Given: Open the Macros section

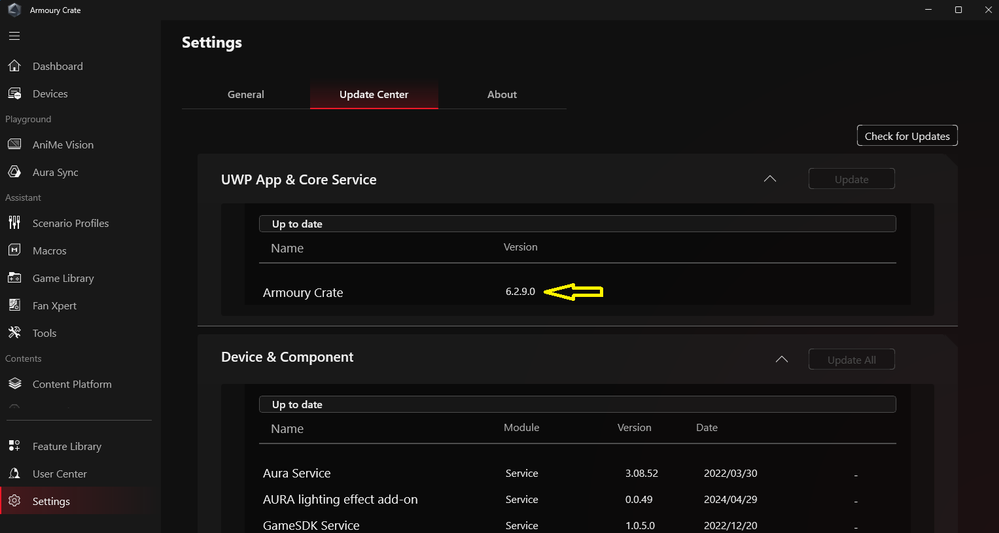Looking at the screenshot, I should click(x=50, y=250).
